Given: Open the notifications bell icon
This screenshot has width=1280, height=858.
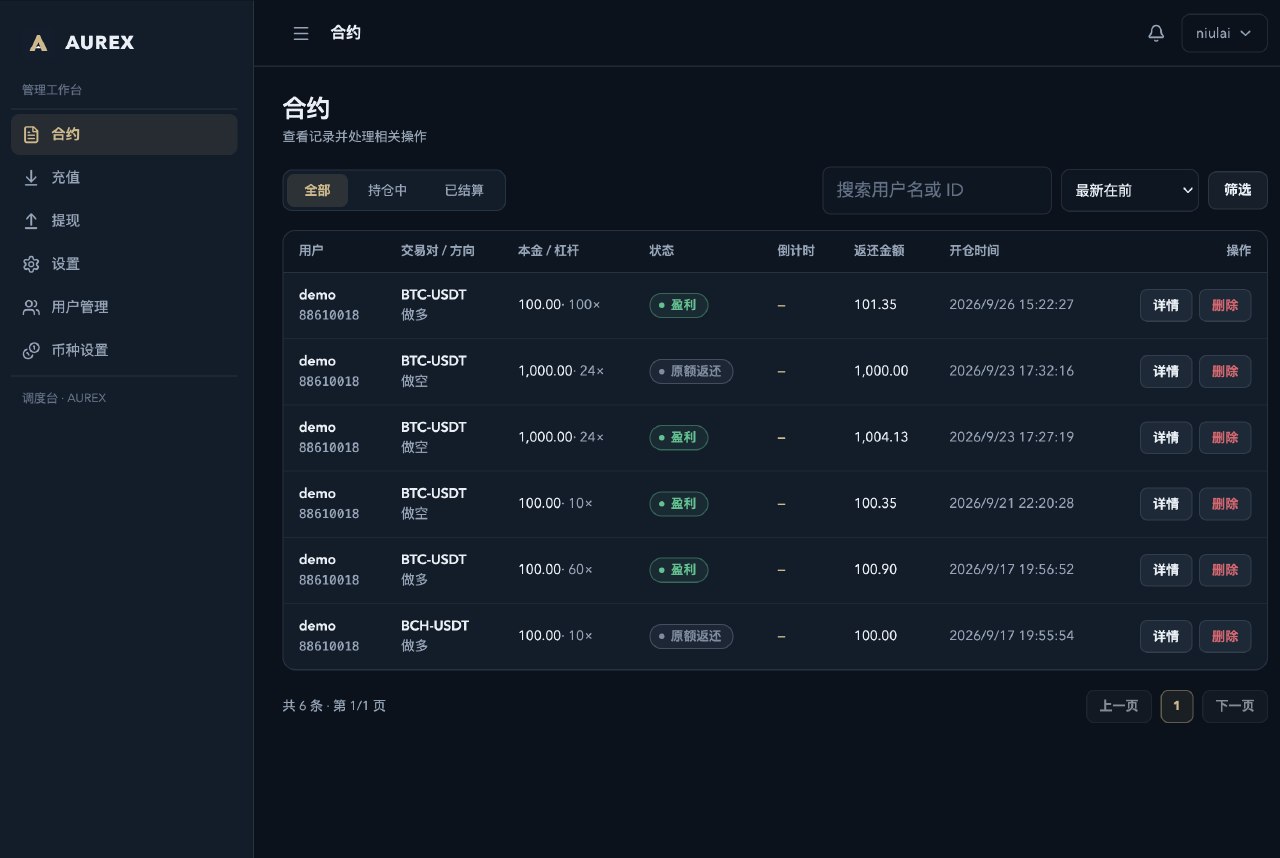Looking at the screenshot, I should tap(1156, 33).
